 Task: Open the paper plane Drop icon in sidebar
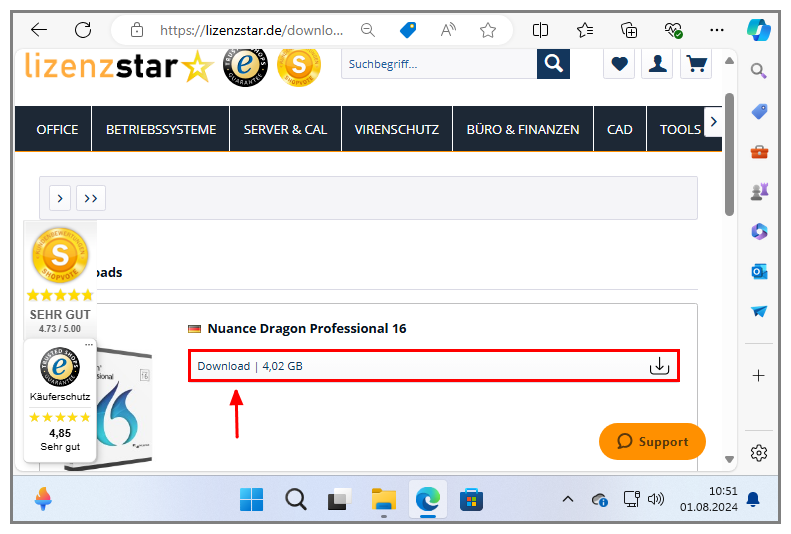(x=759, y=311)
